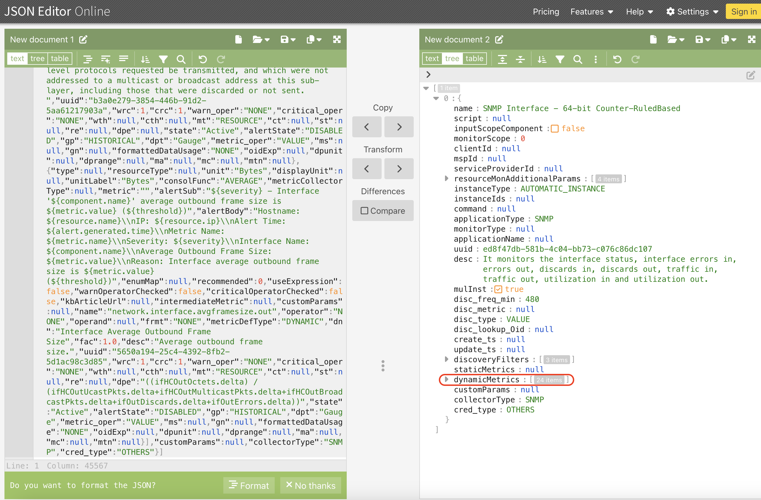Expand the resourceMonAdditionalParams node
761x500 pixels.
click(x=446, y=179)
